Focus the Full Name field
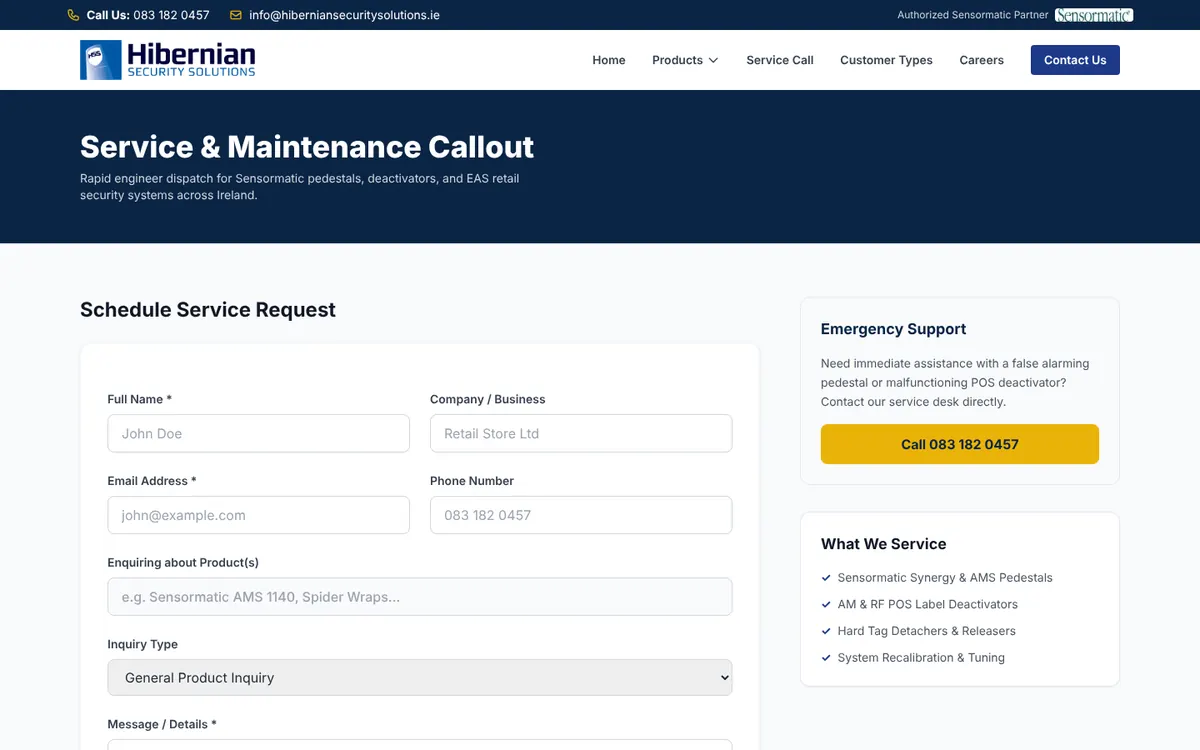This screenshot has width=1200, height=750. (x=259, y=433)
